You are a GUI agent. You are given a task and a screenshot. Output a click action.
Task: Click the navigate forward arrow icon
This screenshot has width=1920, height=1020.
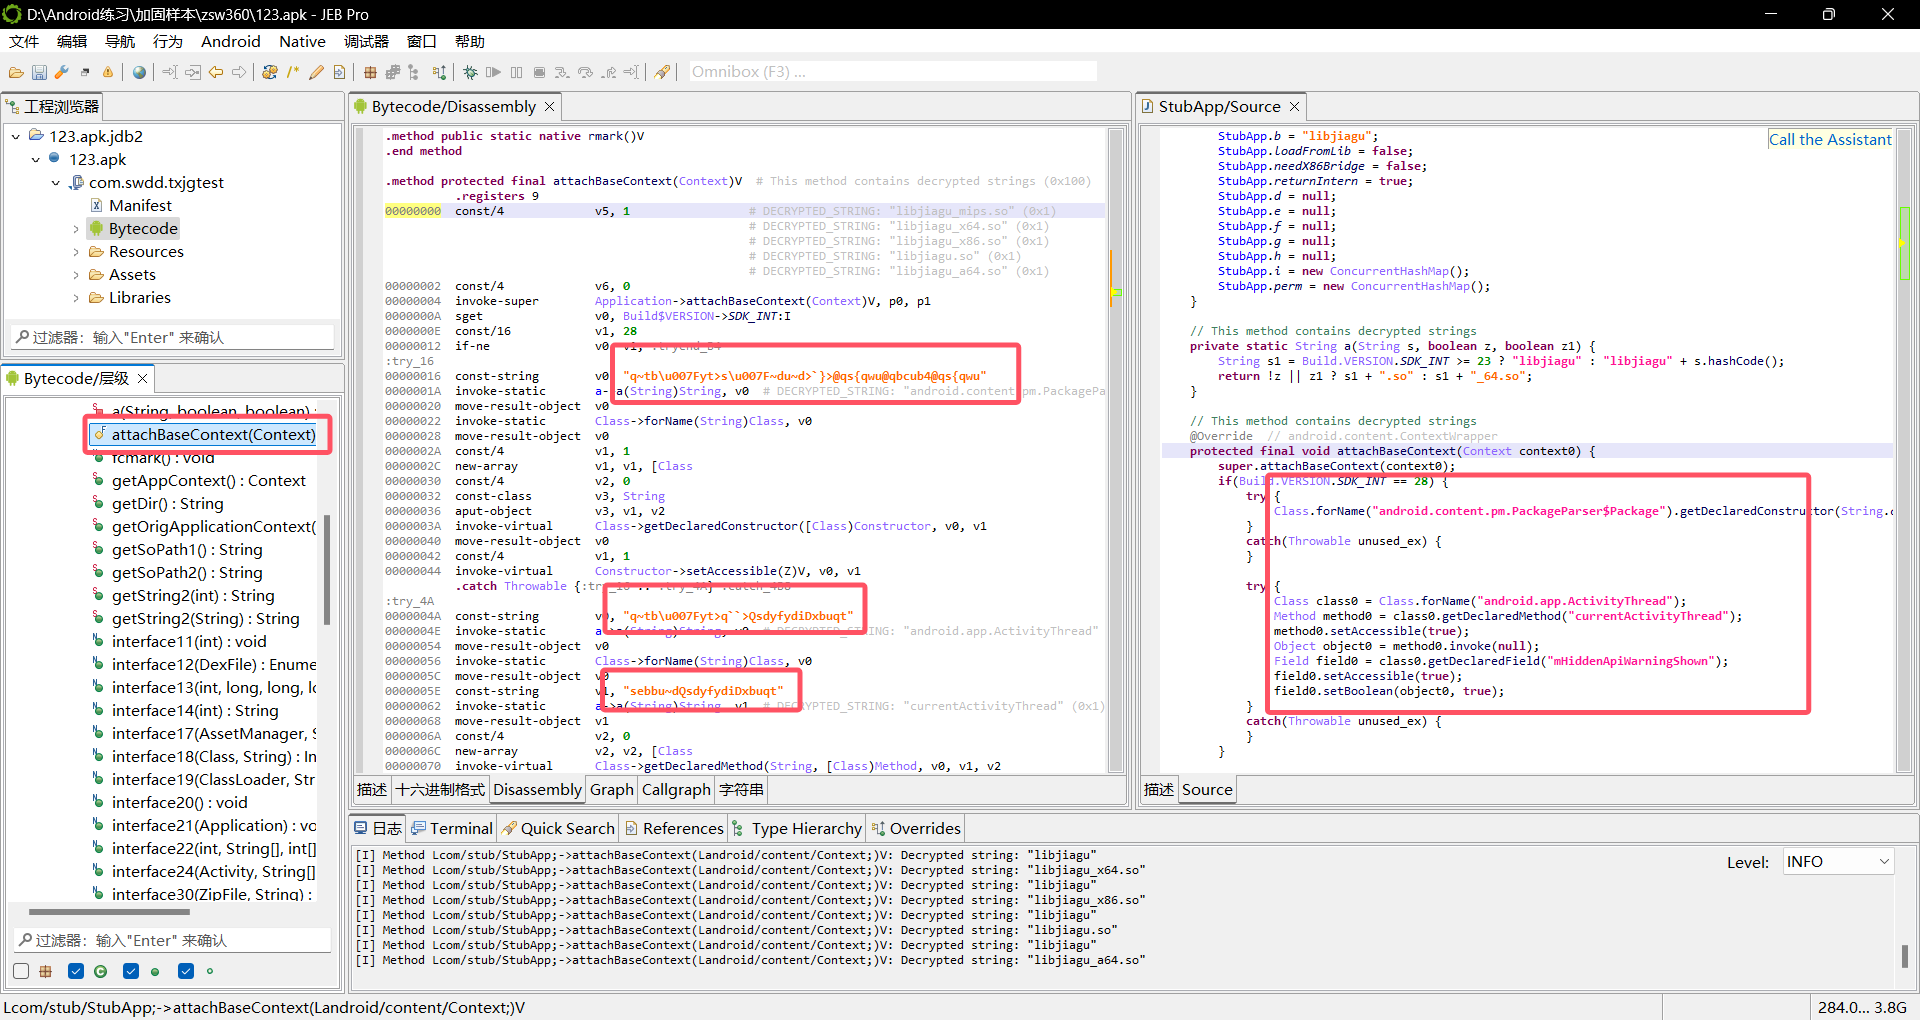click(x=239, y=72)
